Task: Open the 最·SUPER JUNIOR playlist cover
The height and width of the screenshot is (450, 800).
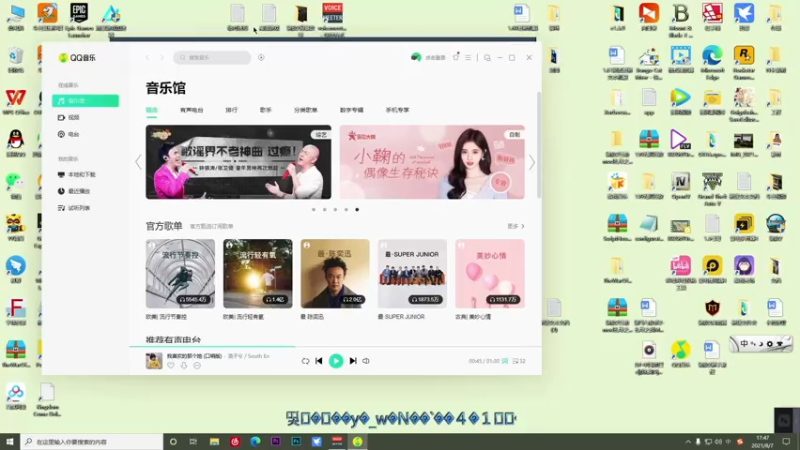Action: coord(412,273)
